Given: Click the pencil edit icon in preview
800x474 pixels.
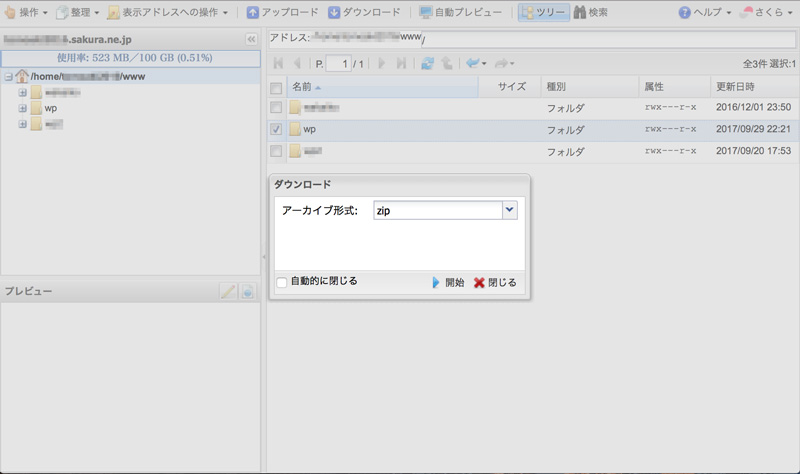Looking at the screenshot, I should [228, 291].
